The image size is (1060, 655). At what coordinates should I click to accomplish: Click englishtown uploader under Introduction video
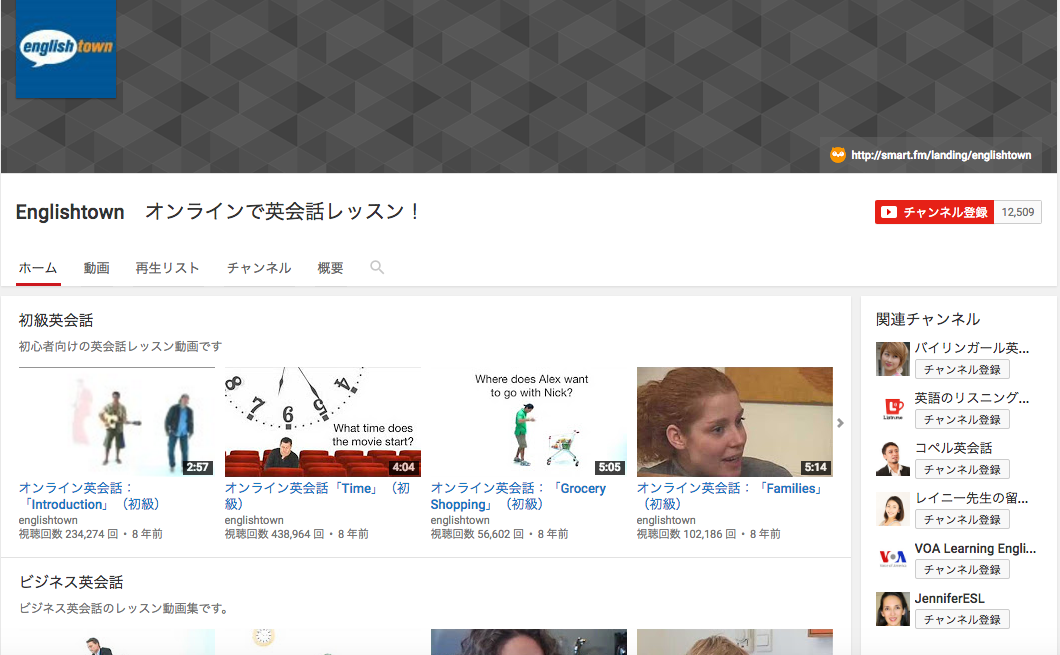(x=48, y=520)
